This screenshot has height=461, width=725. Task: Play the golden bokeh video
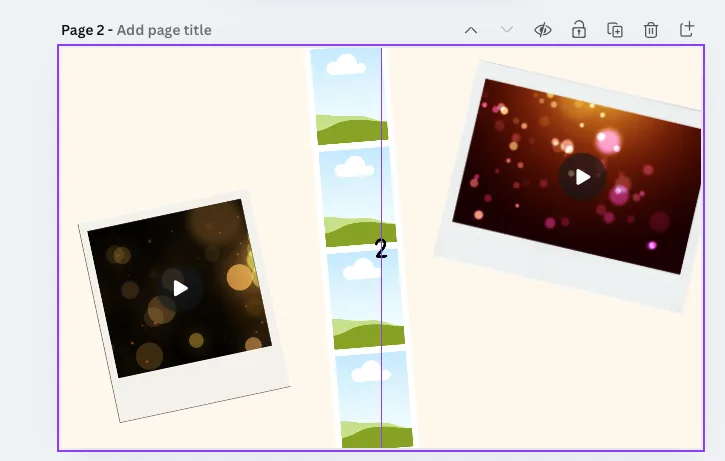tap(180, 289)
